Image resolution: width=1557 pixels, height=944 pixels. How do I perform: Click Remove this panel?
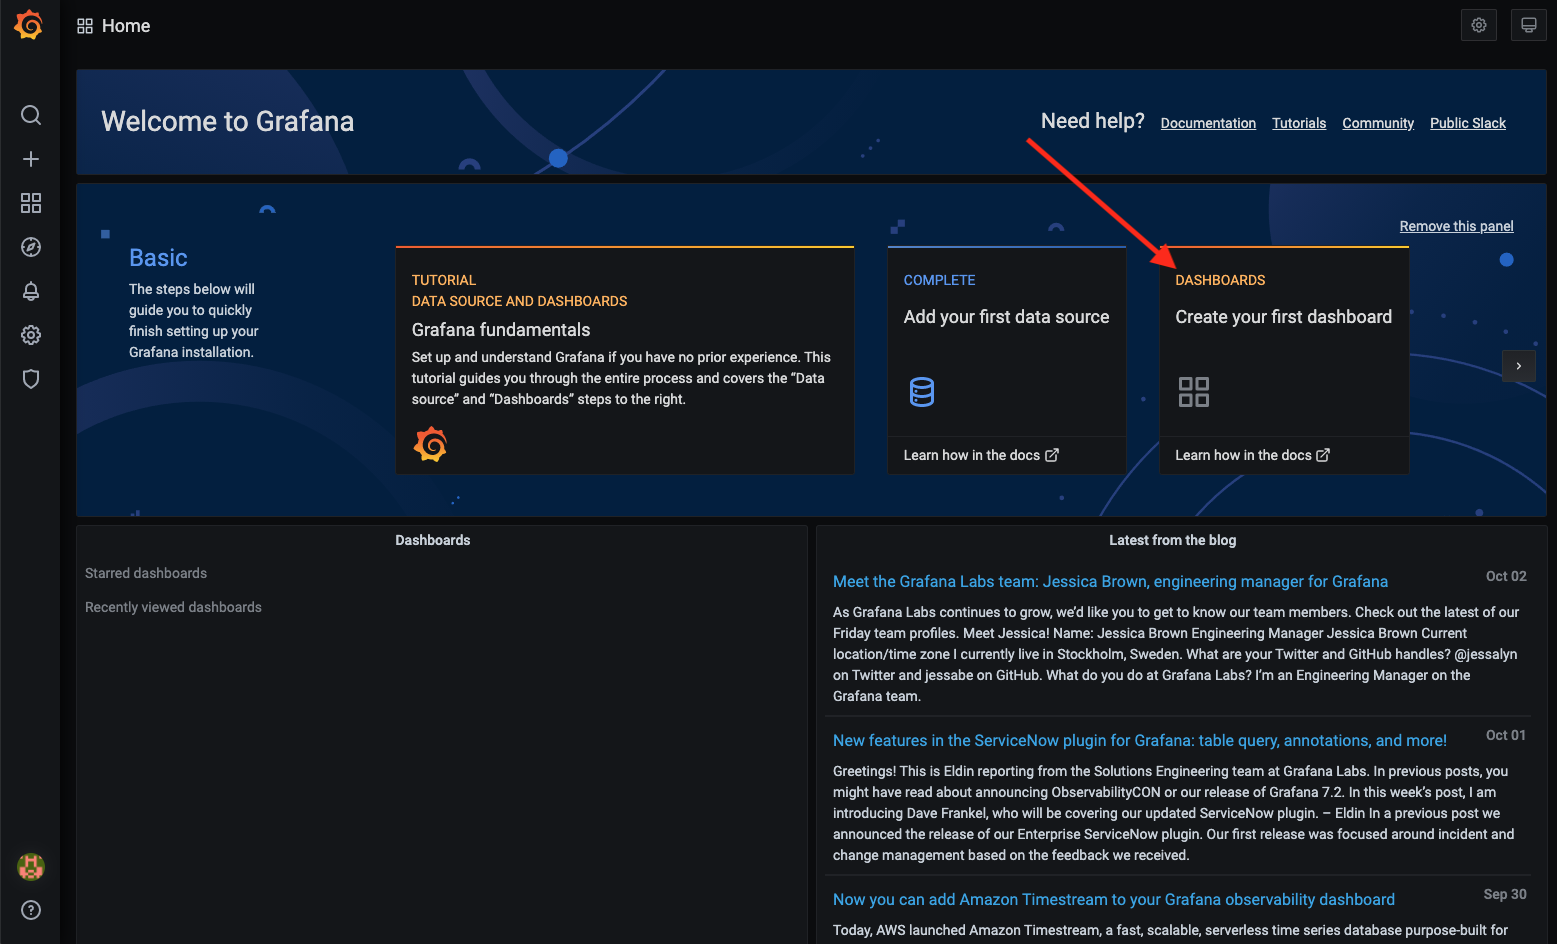1456,226
